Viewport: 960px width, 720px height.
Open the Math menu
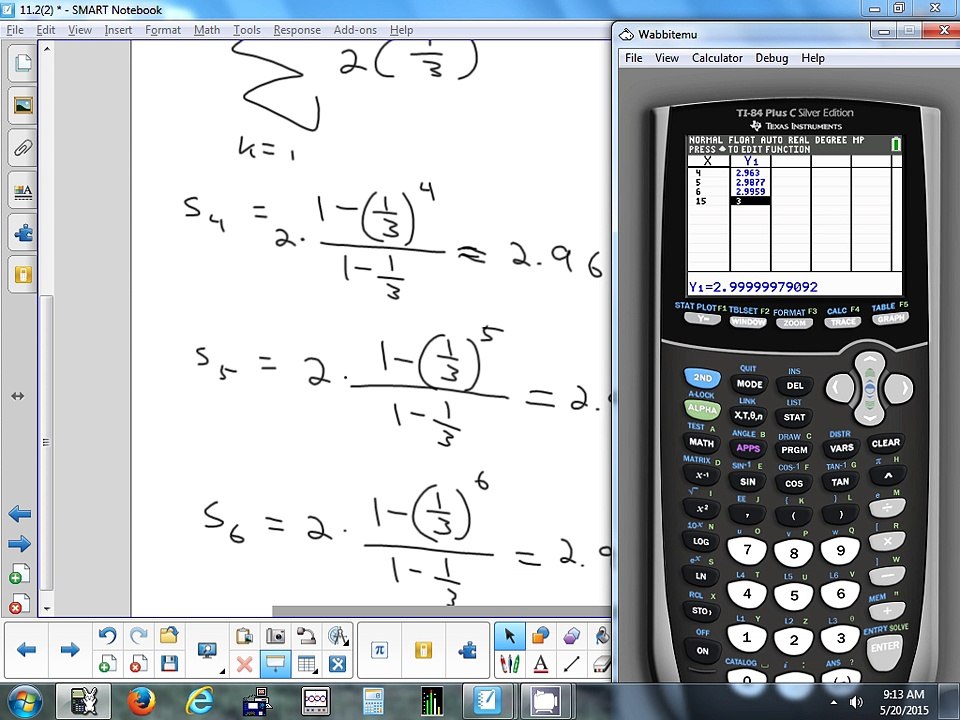tap(207, 30)
